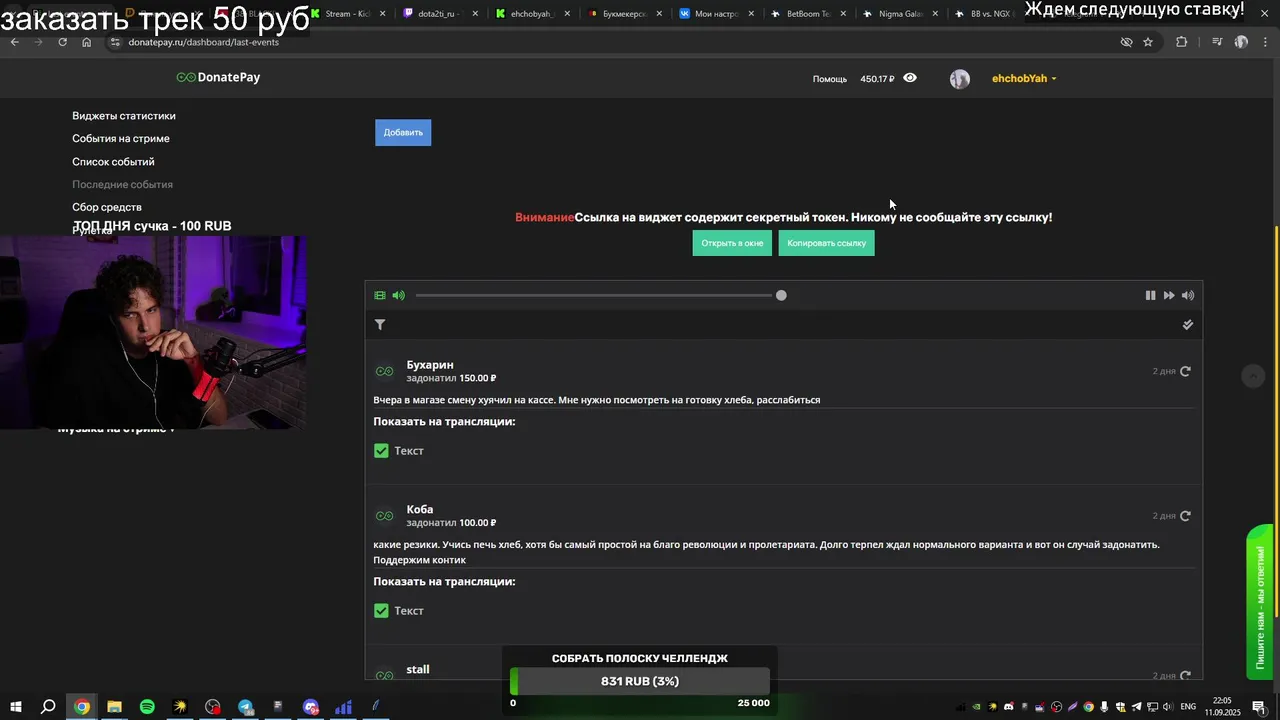The height and width of the screenshot is (720, 1280).
Task: Skip forward with fast-forward icon
Action: pyautogui.click(x=1168, y=295)
